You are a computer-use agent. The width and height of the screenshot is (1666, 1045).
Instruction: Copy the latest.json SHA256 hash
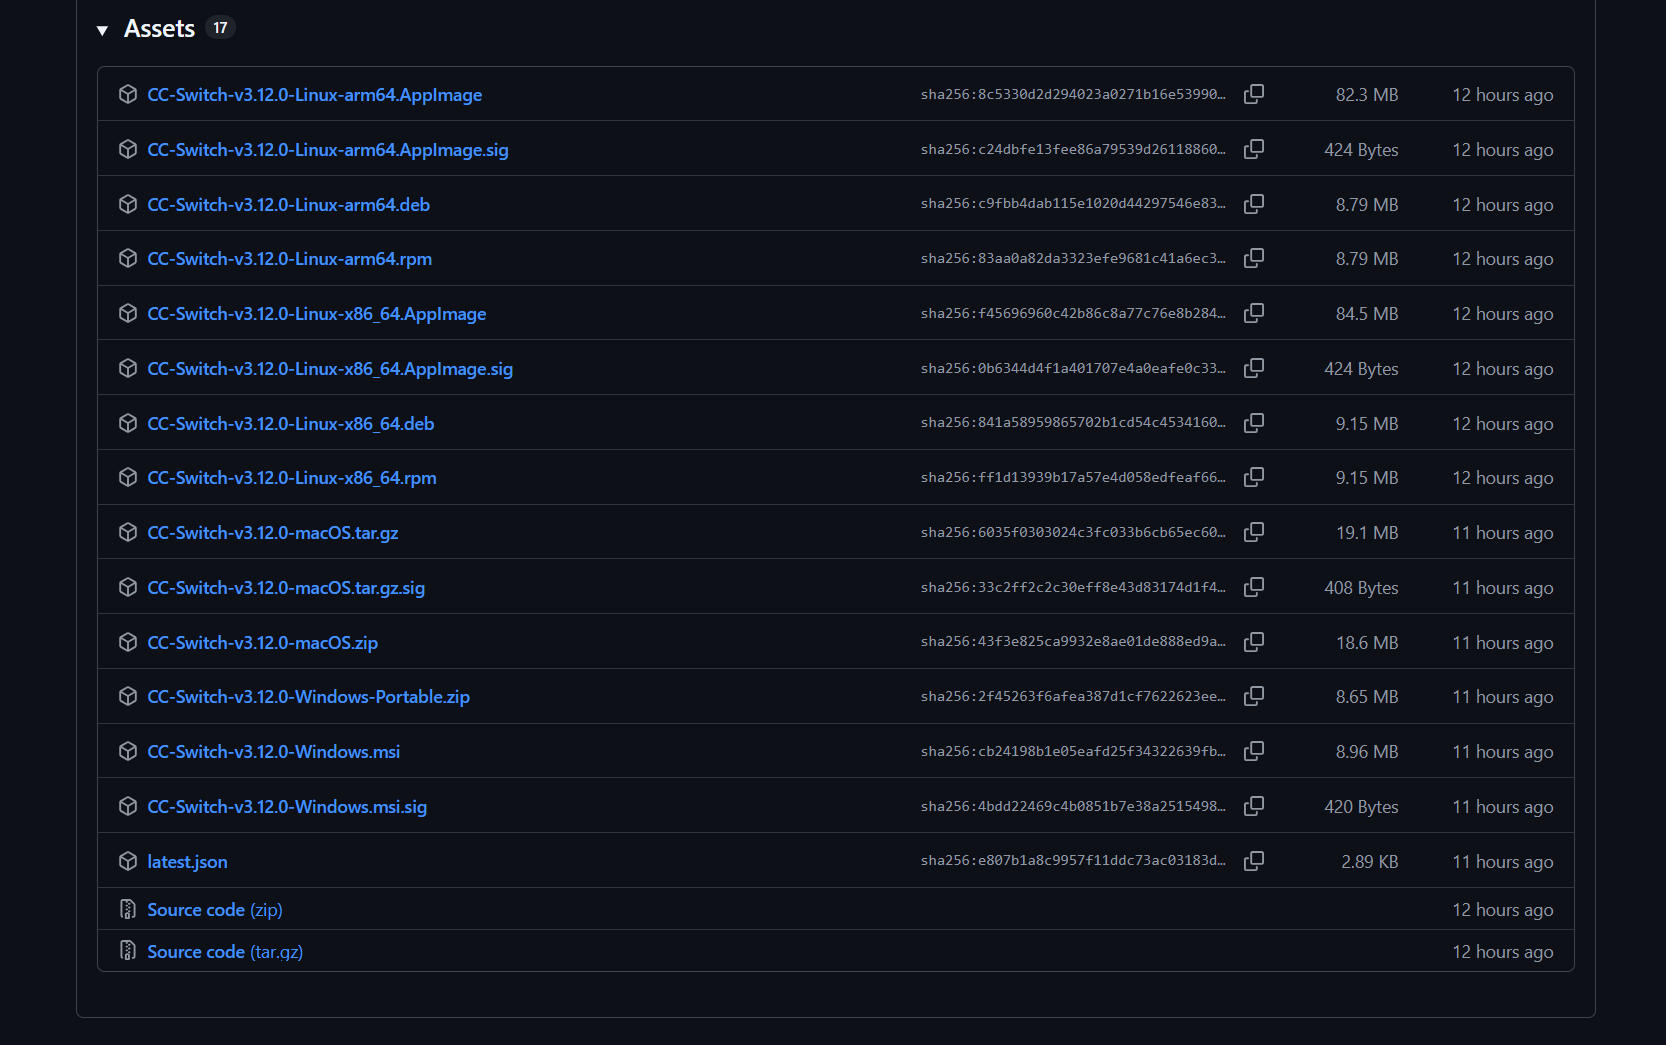click(x=1253, y=861)
